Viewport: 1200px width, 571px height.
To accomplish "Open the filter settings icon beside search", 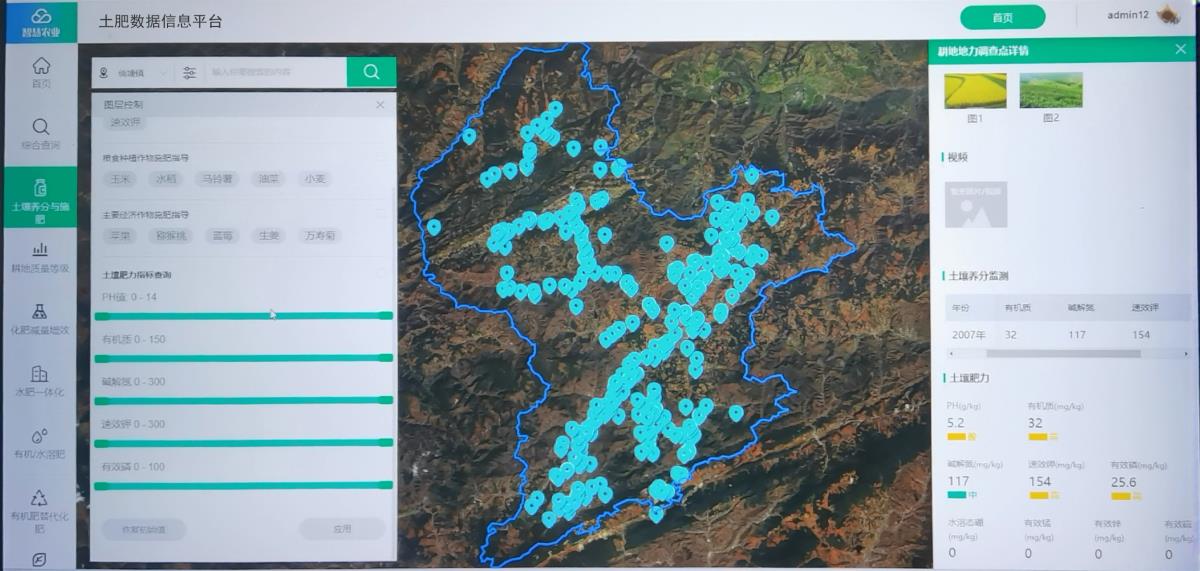I will click(x=190, y=72).
